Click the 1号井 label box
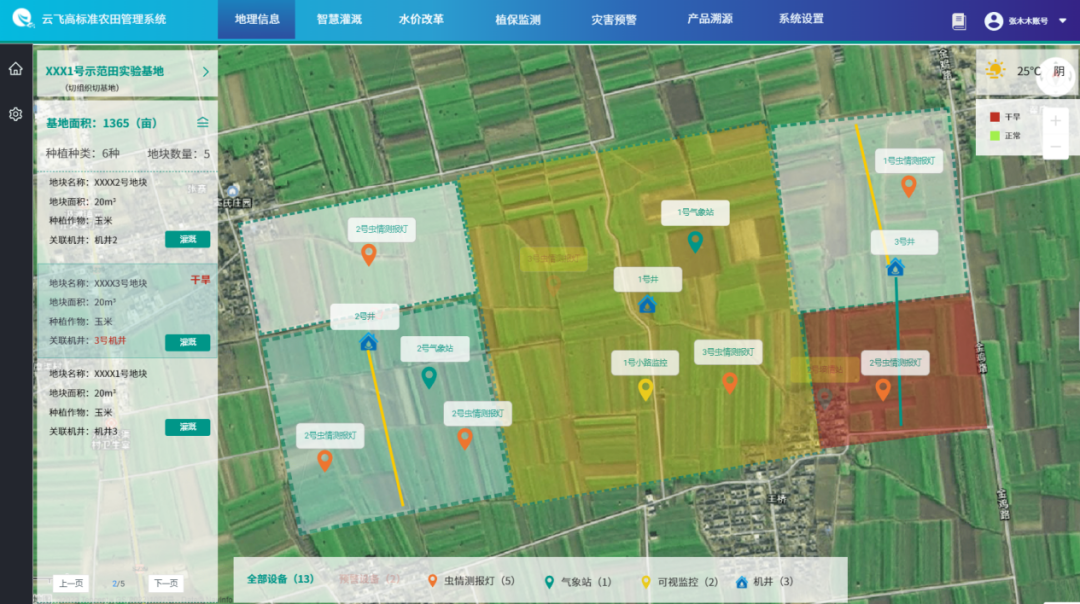1080x604 pixels. tap(647, 279)
